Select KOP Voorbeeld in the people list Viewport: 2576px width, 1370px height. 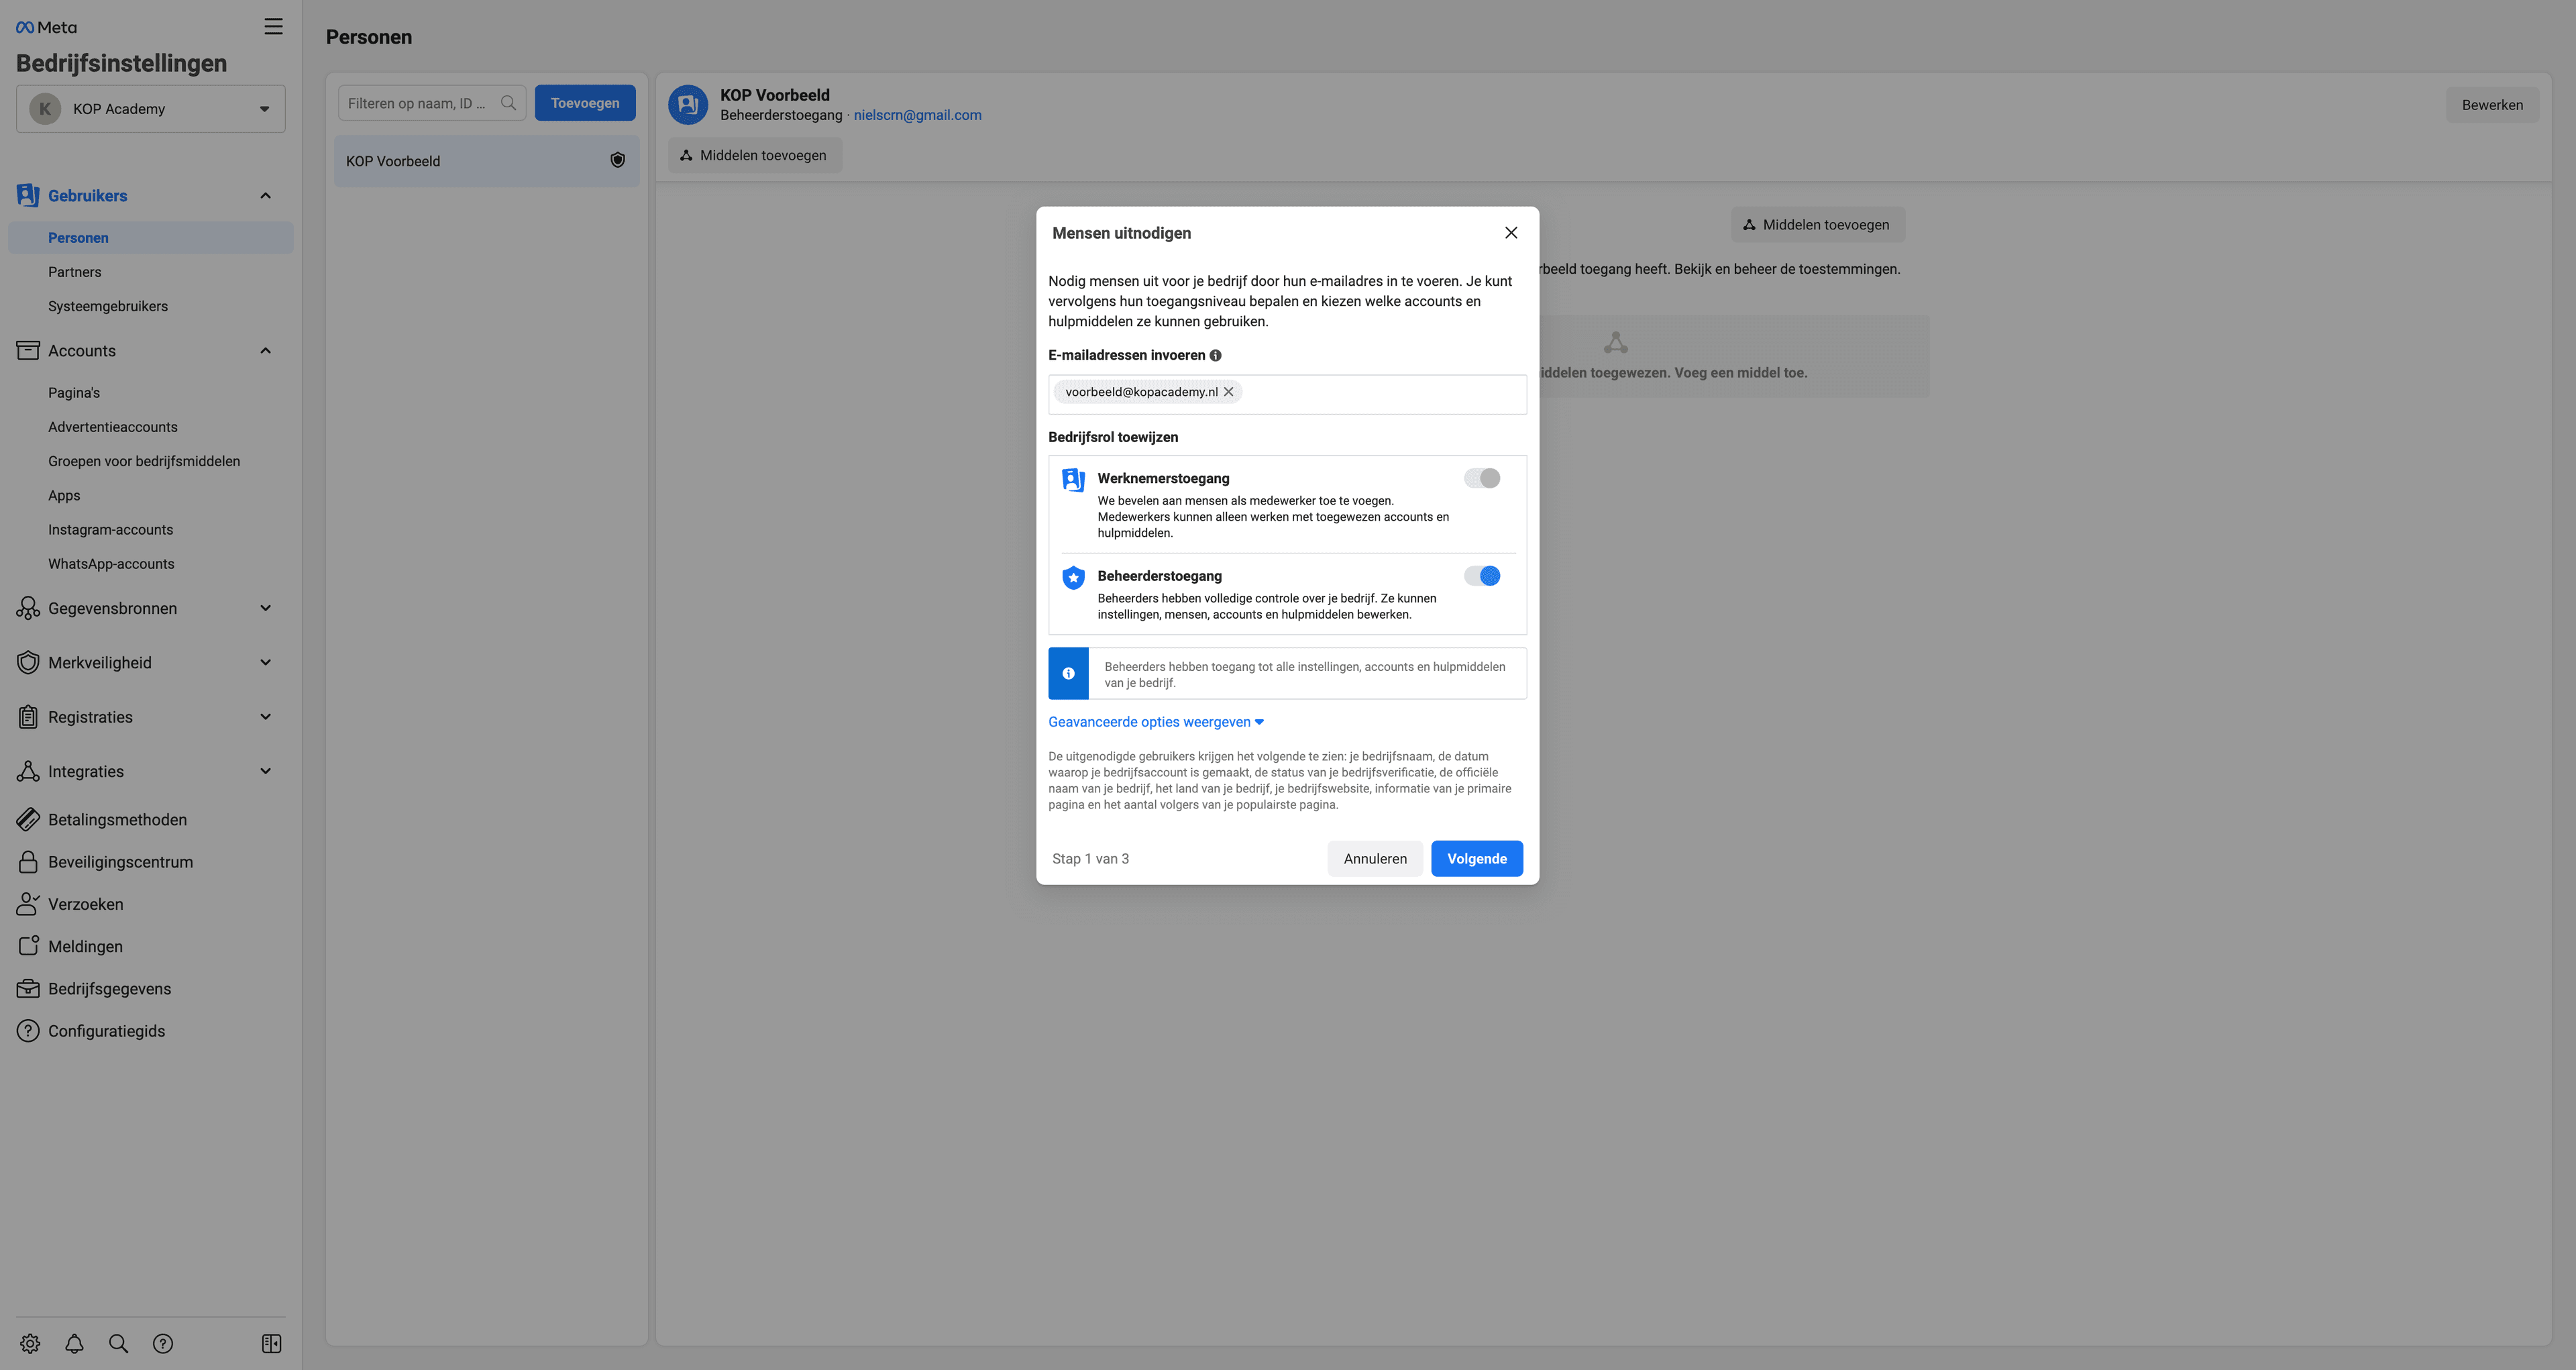coord(487,161)
